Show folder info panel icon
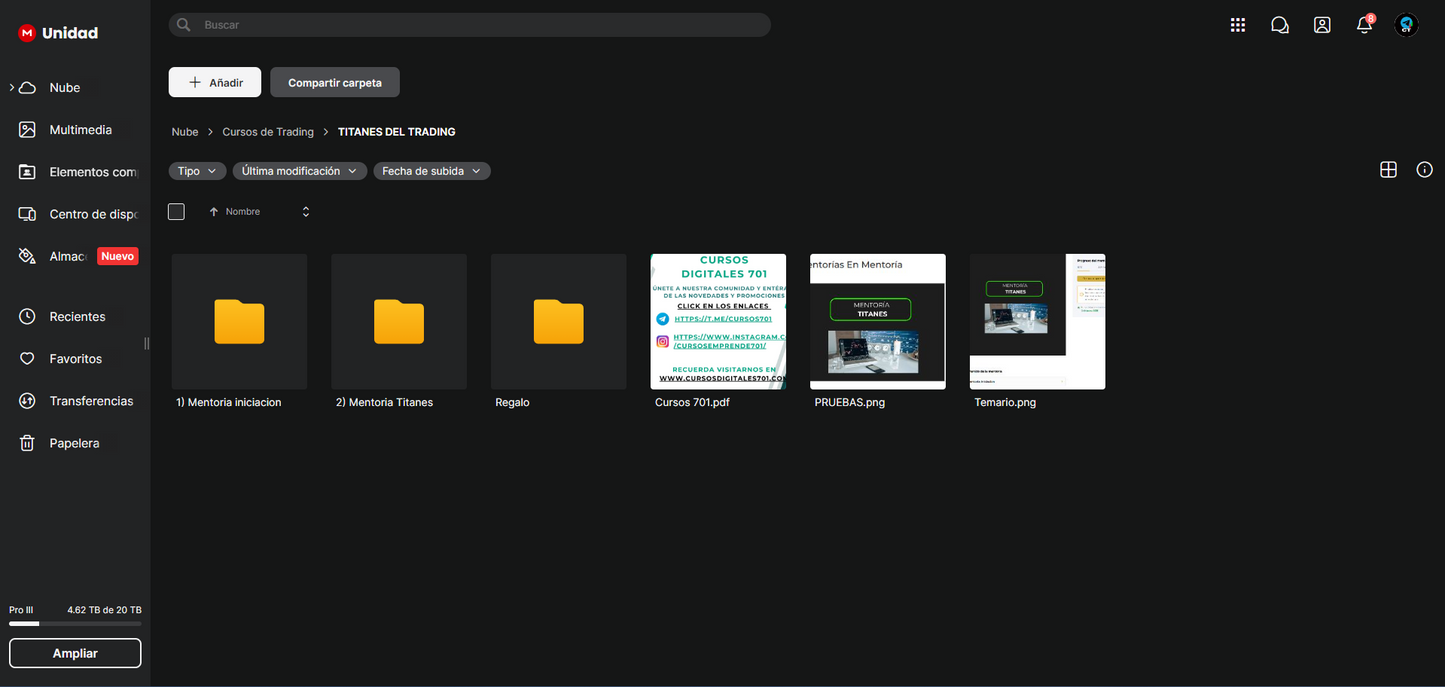Viewport: 1445px width, 687px height. (x=1424, y=170)
